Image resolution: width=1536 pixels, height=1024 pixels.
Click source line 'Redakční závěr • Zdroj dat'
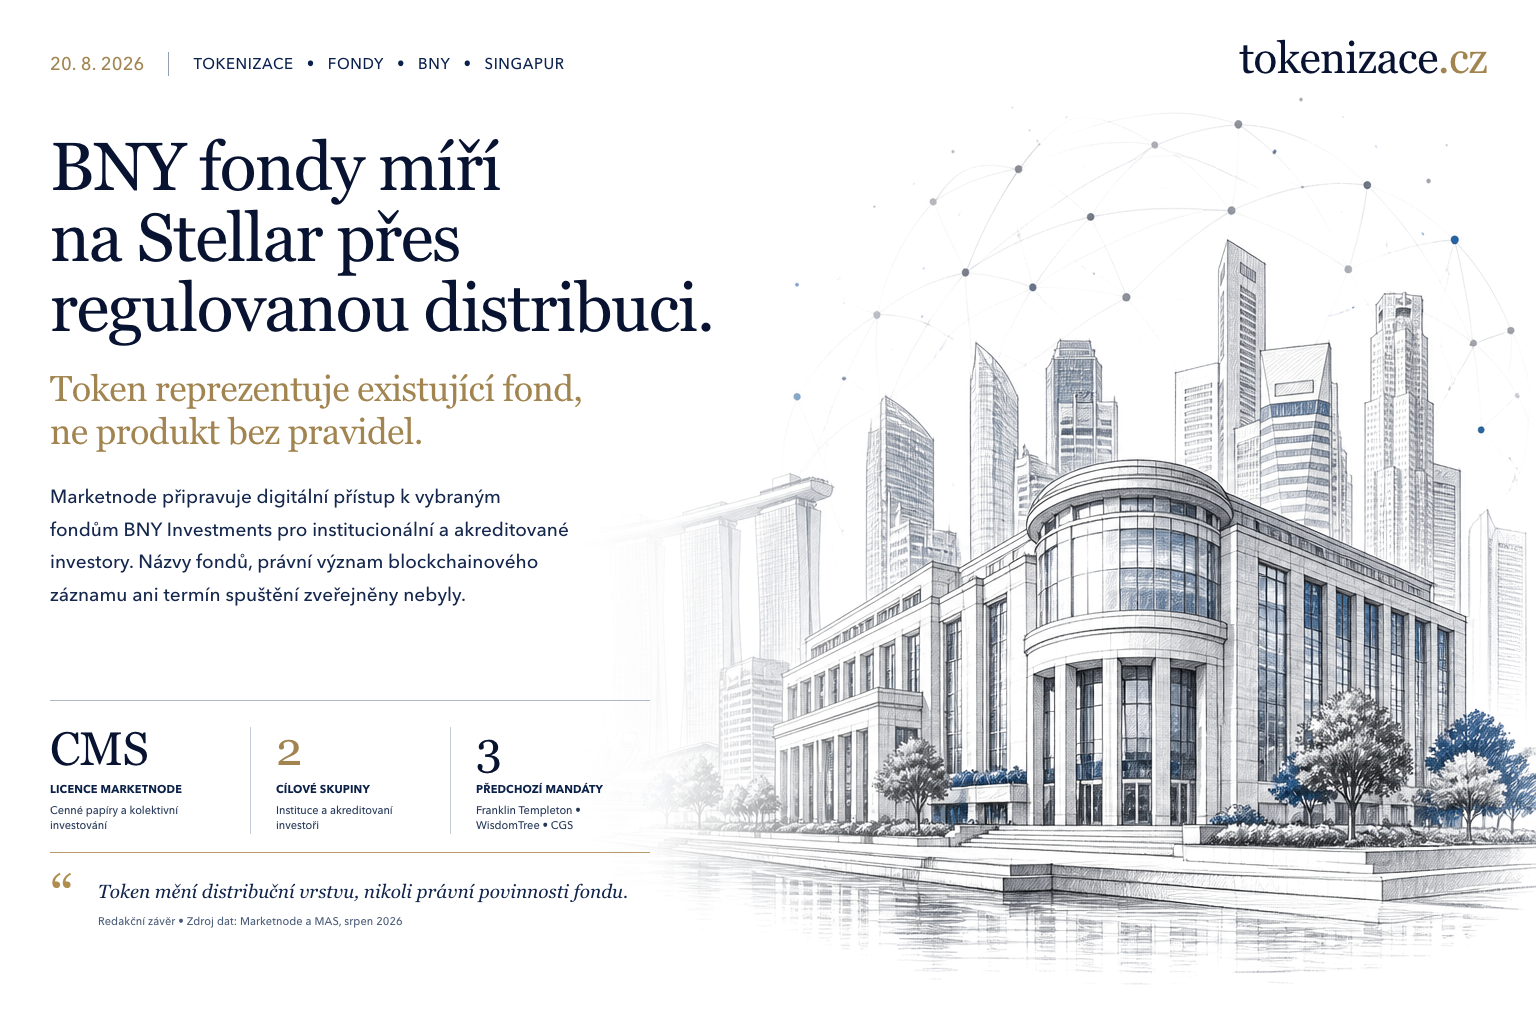coord(250,921)
